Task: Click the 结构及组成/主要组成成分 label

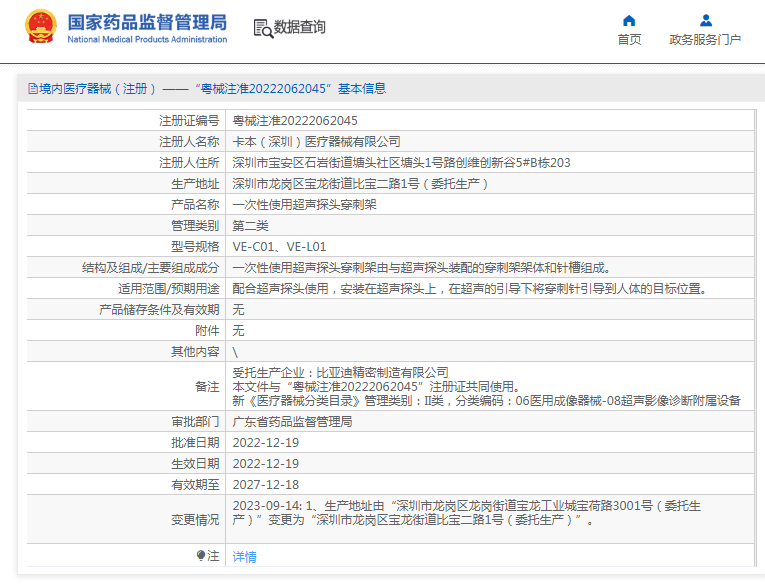Action: (x=151, y=267)
